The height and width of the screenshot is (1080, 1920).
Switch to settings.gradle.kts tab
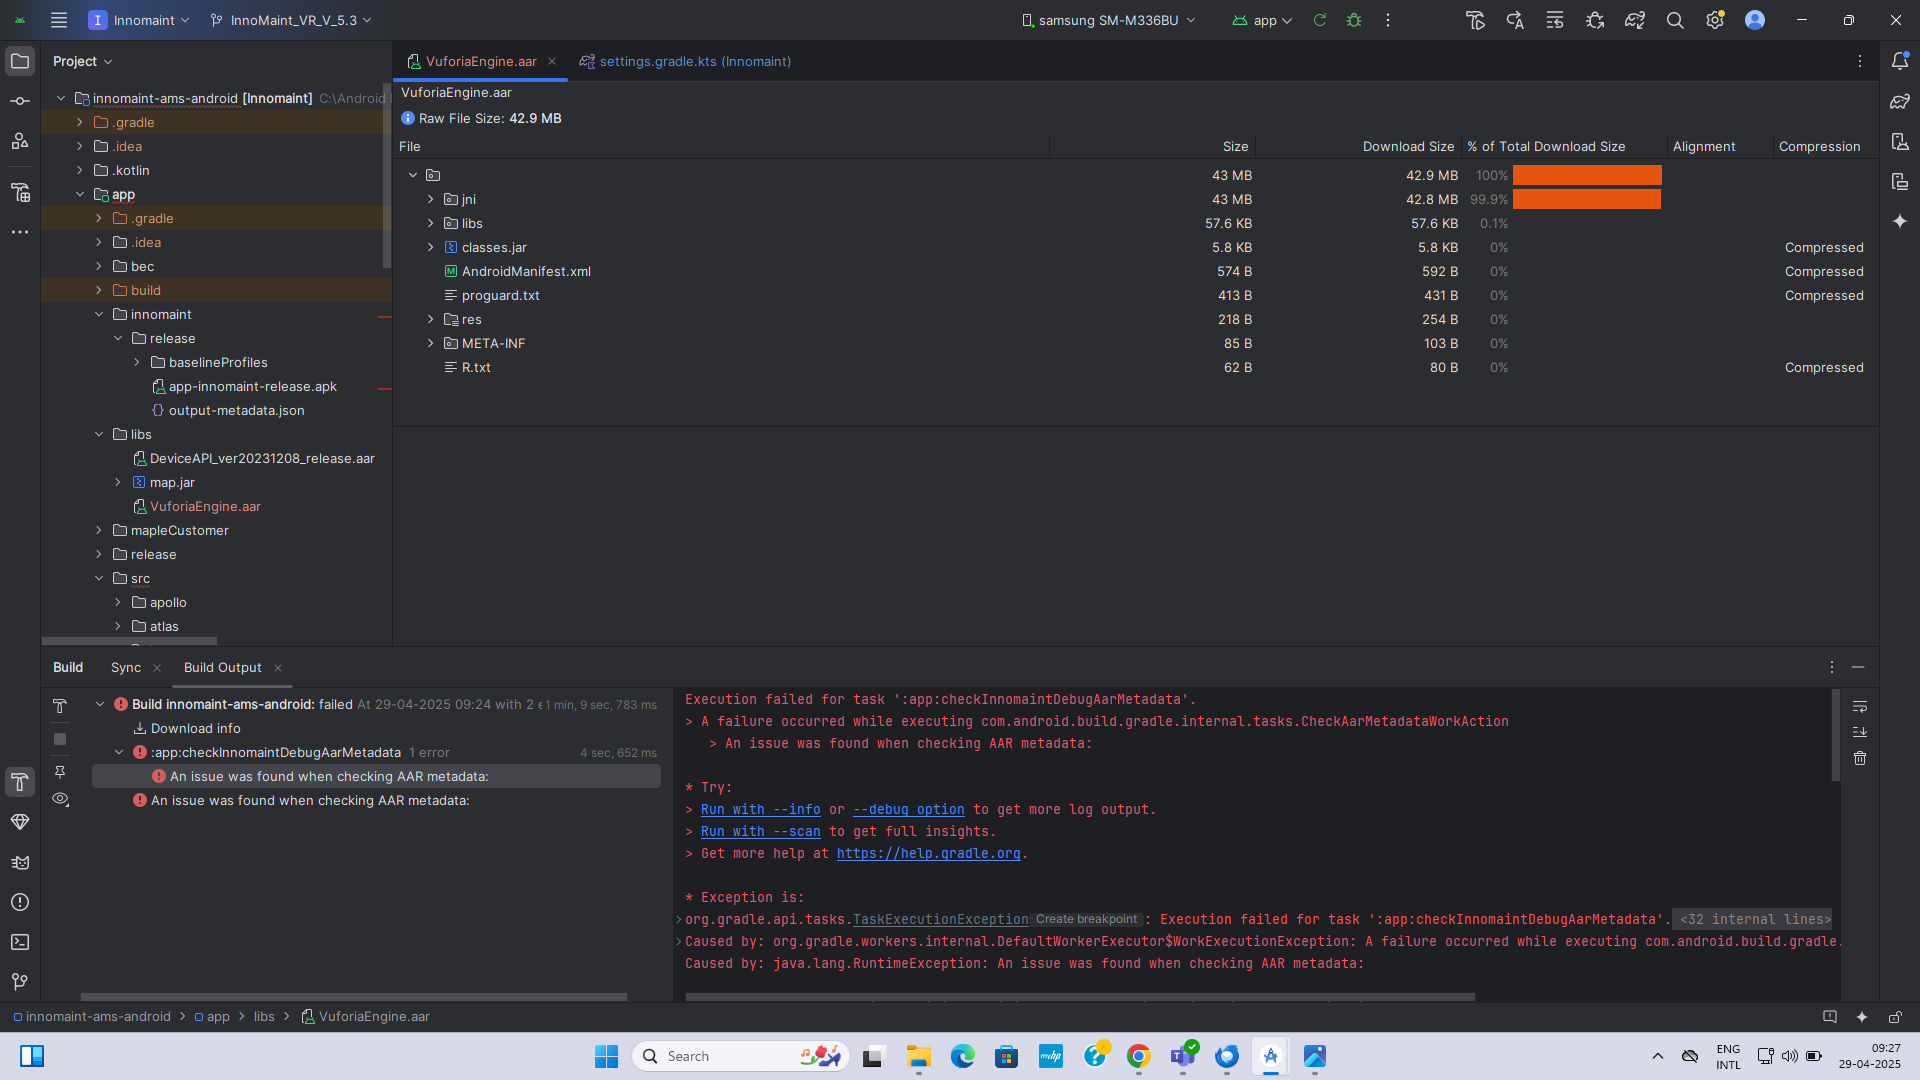pyautogui.click(x=694, y=61)
